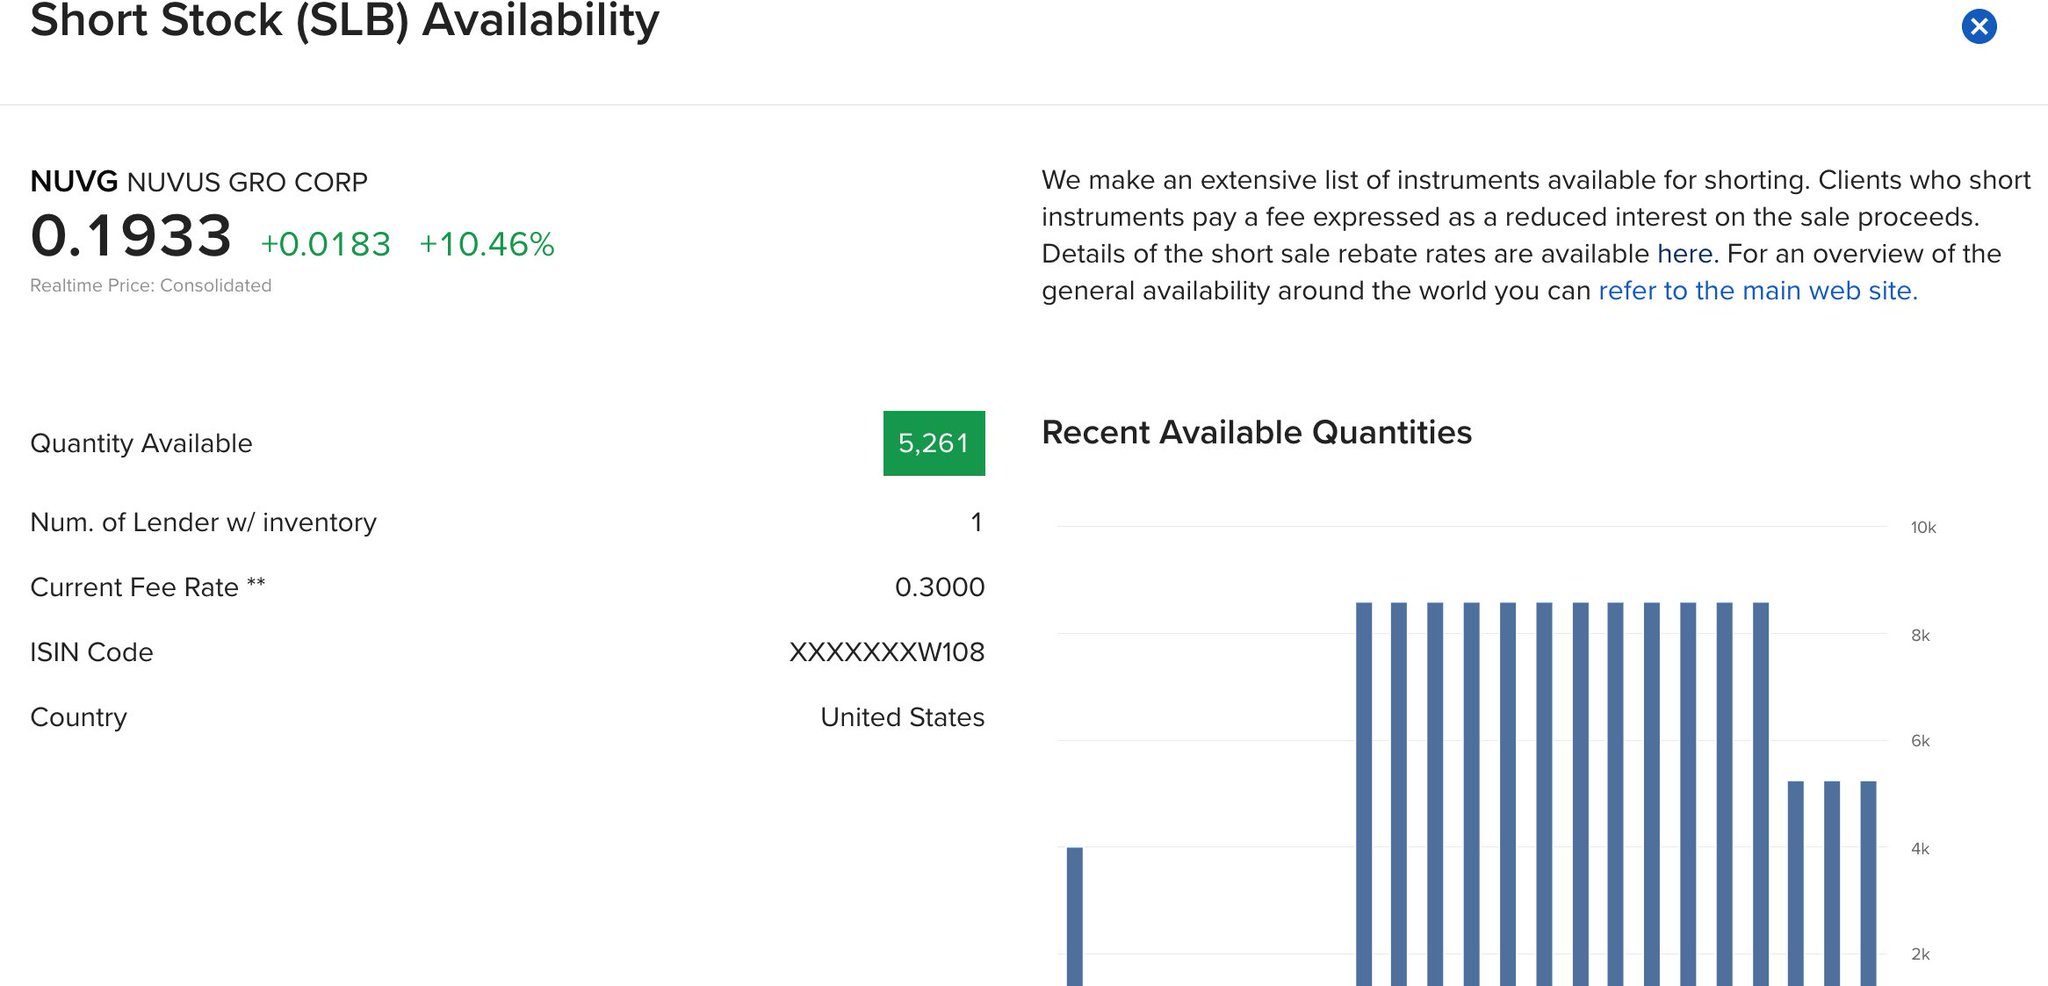This screenshot has width=2048, height=986.
Task: Click the Realtime Price: Consolidated note
Action: [x=151, y=285]
